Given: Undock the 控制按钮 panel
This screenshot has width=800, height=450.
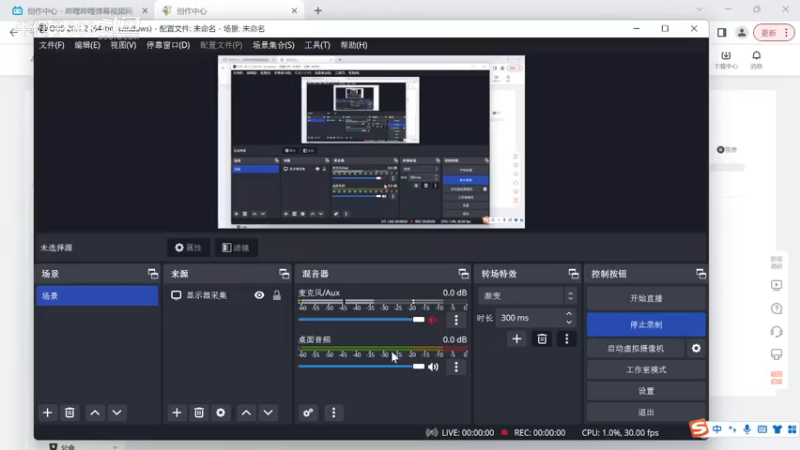Looking at the screenshot, I should coord(701,274).
